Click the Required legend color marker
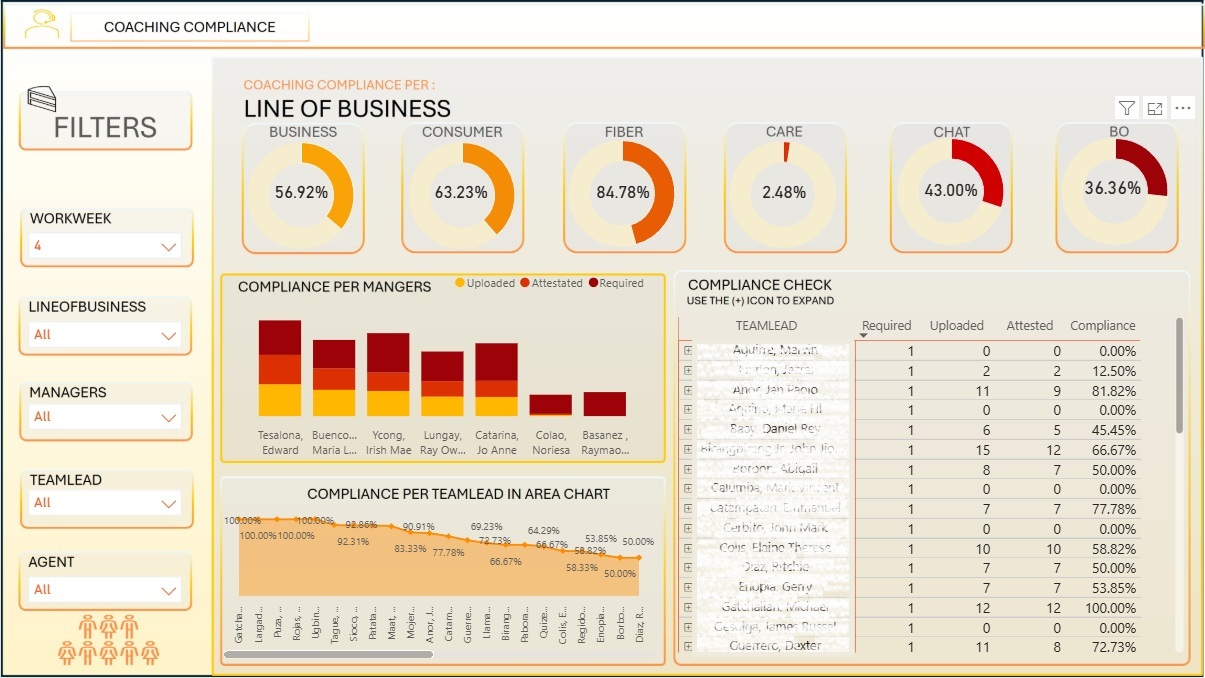Image resolution: width=1205 pixels, height=678 pixels. coord(593,283)
